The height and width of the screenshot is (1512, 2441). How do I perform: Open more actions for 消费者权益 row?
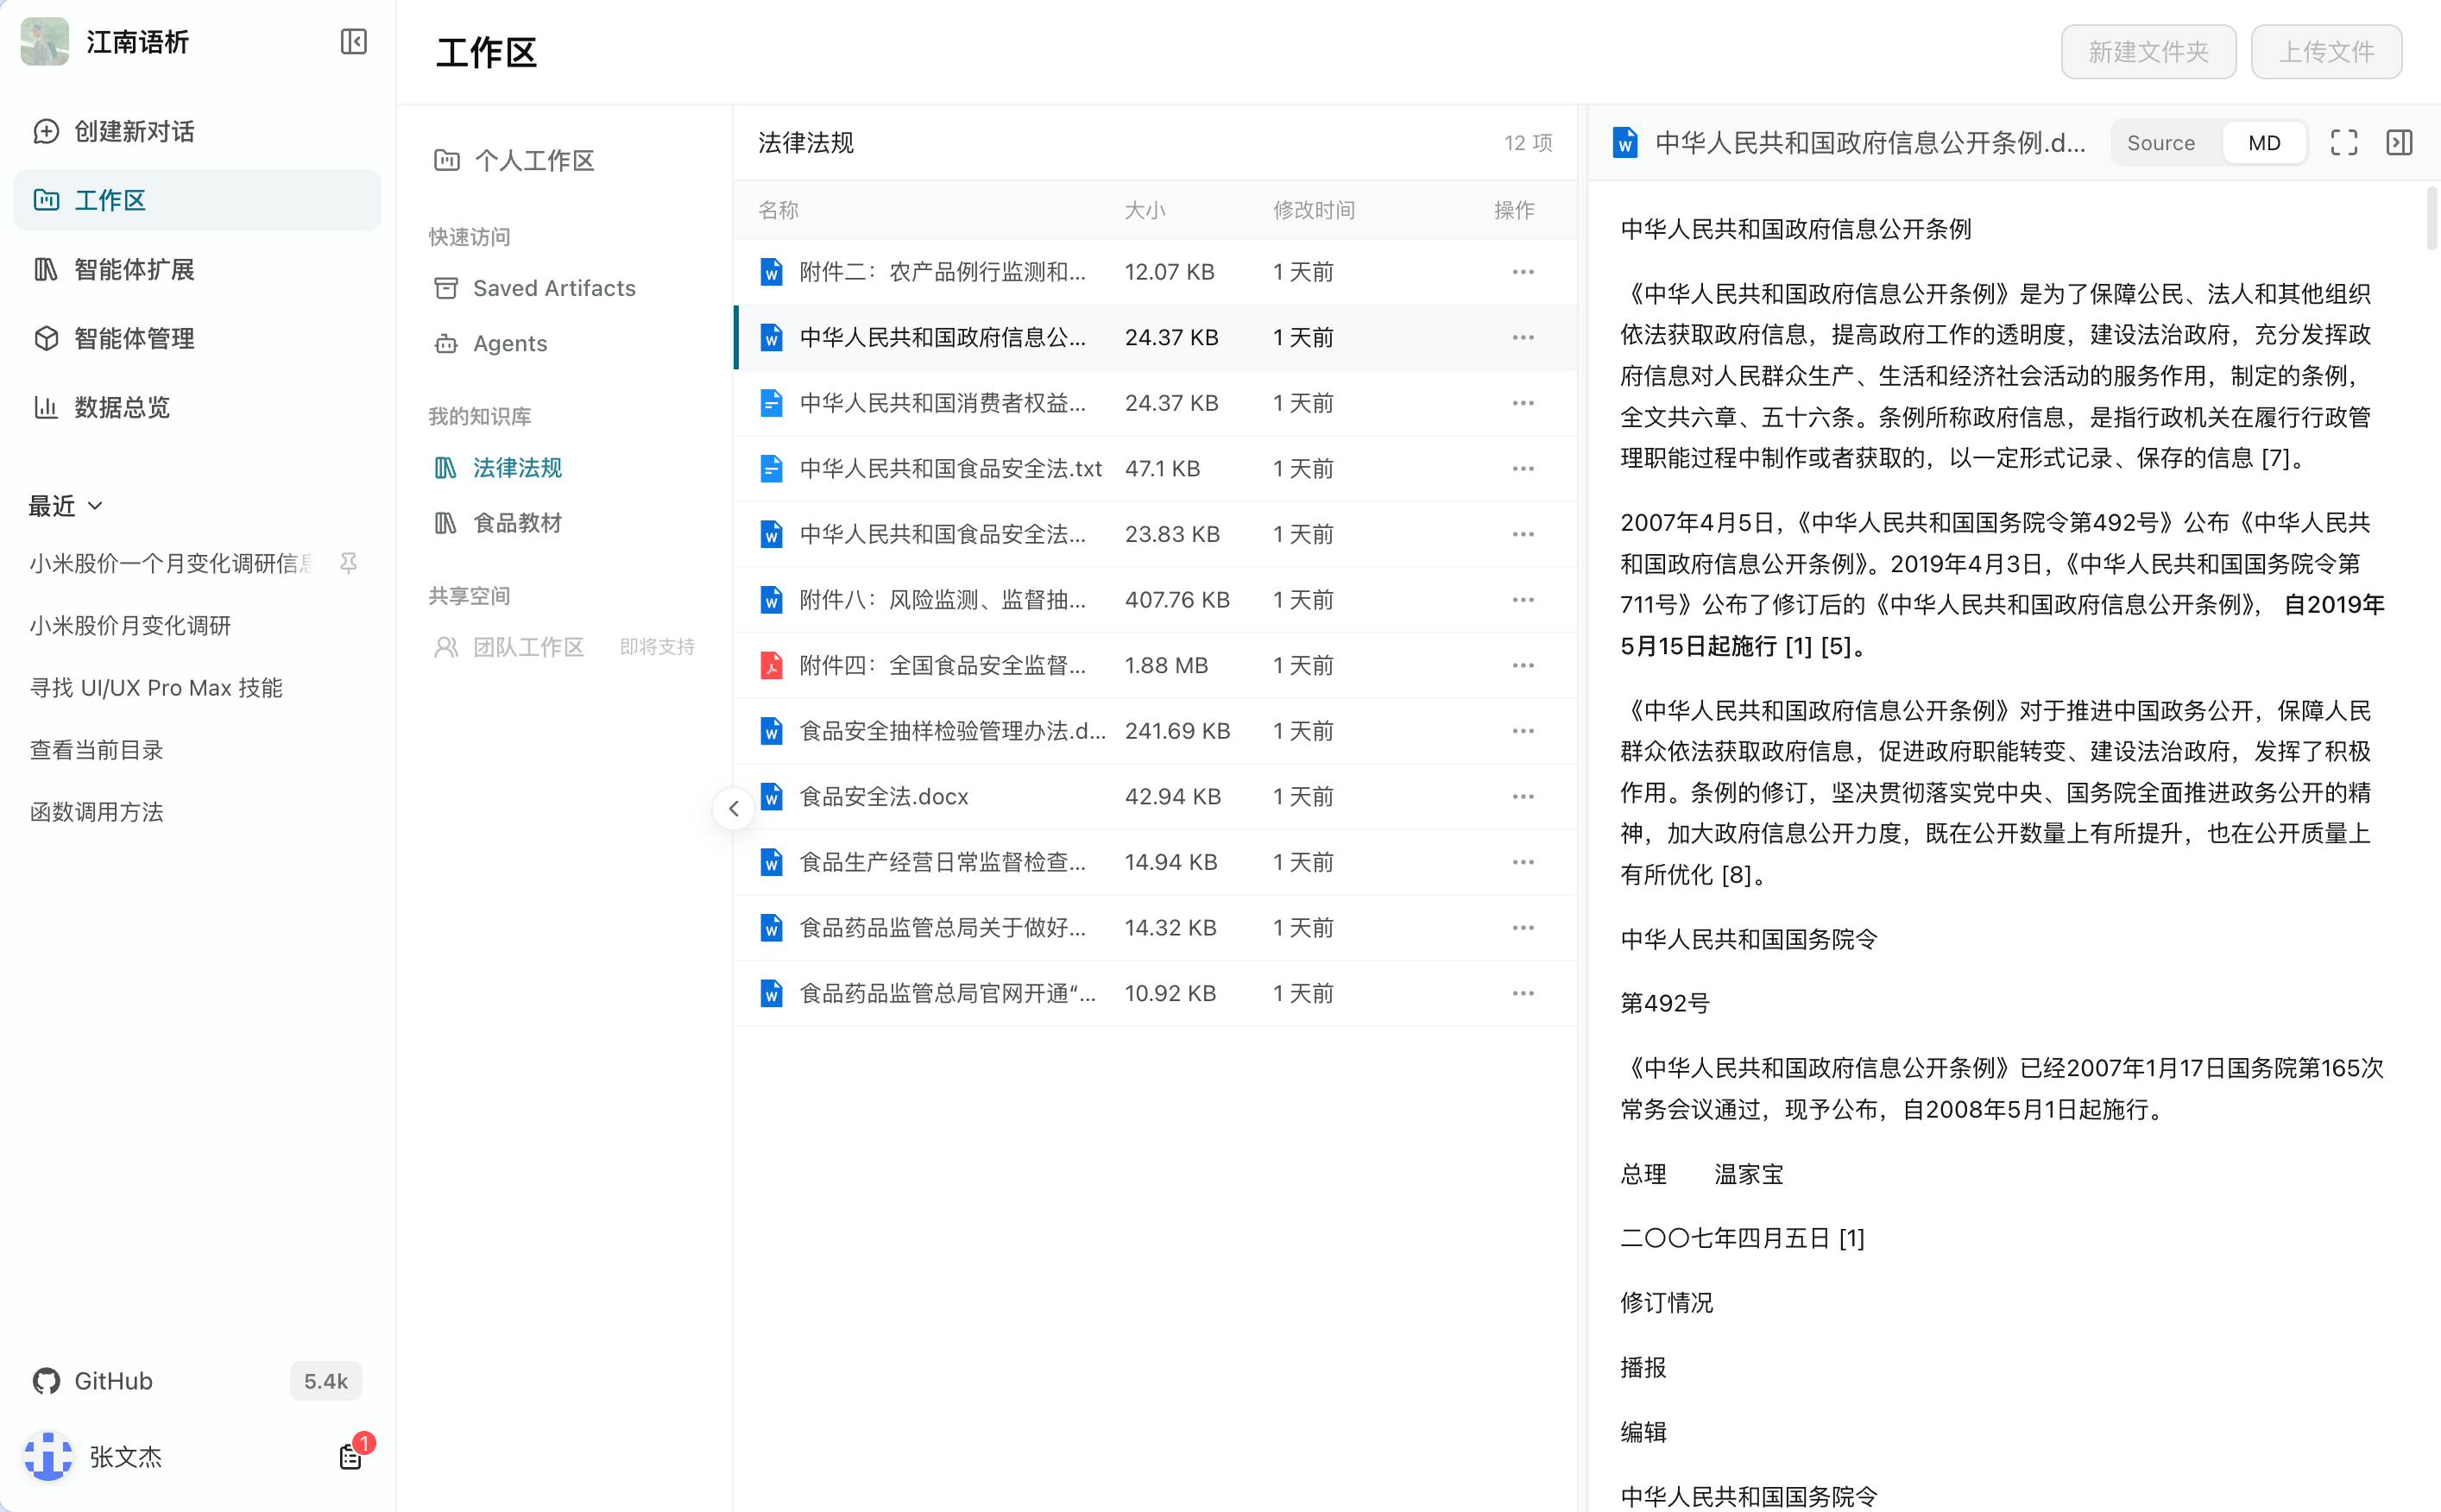pyautogui.click(x=1522, y=403)
